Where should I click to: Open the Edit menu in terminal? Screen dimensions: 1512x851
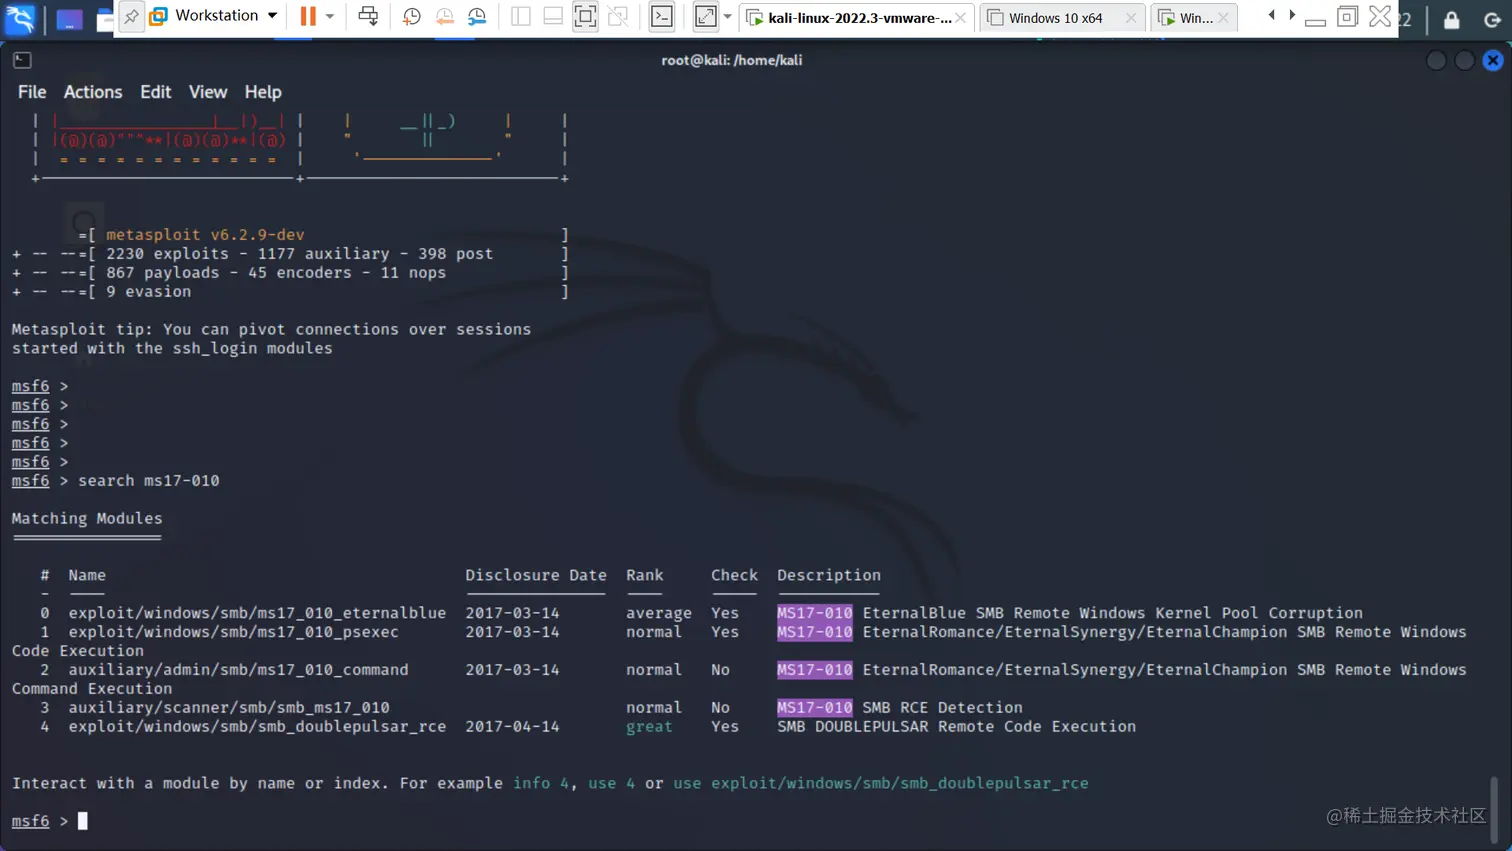point(155,92)
